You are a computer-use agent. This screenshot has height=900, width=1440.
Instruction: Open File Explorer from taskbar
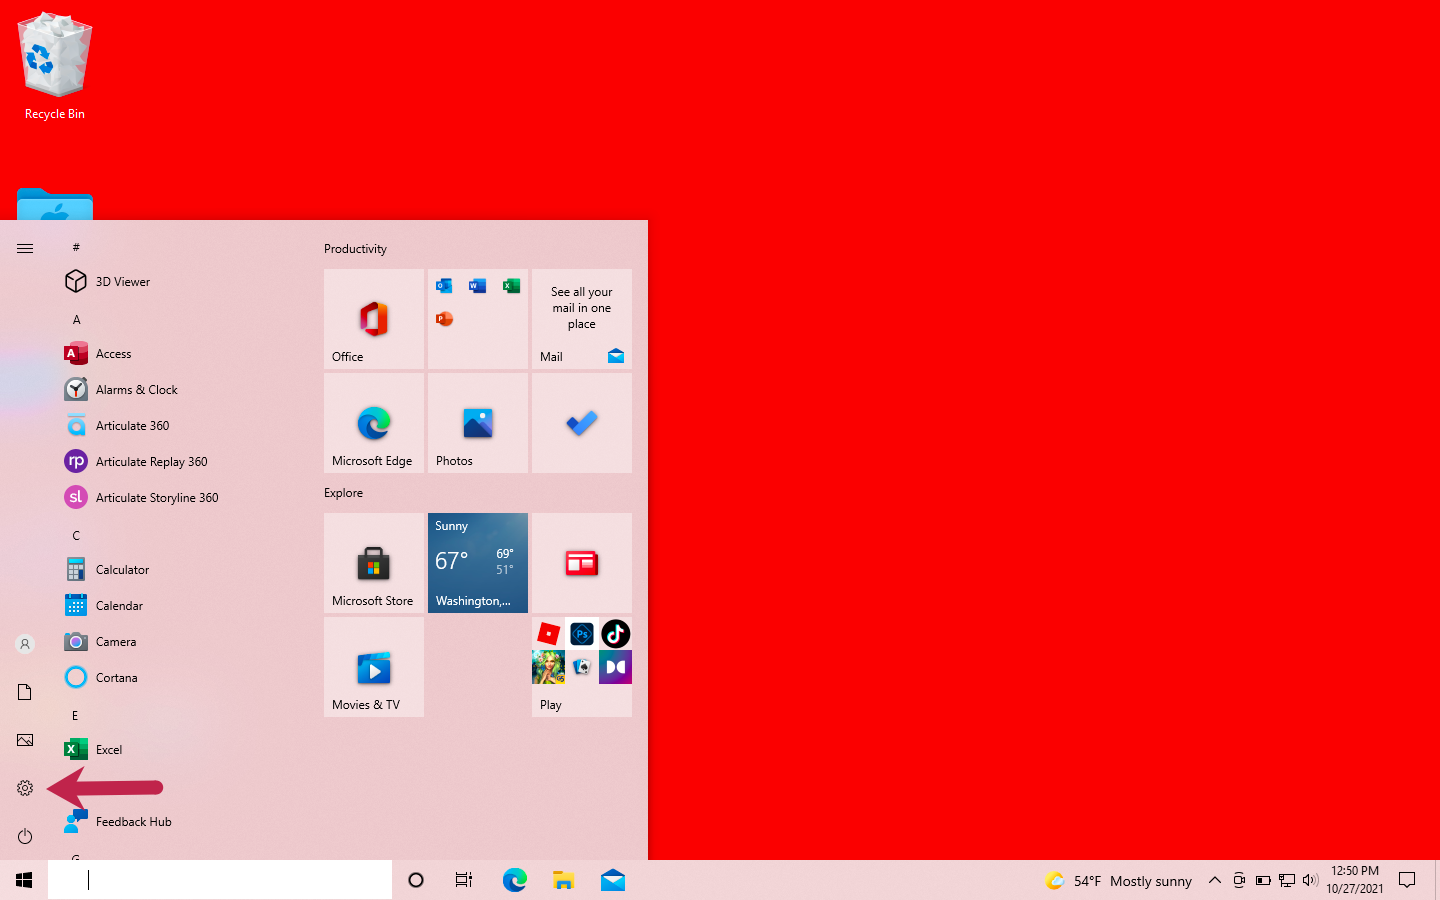564,880
